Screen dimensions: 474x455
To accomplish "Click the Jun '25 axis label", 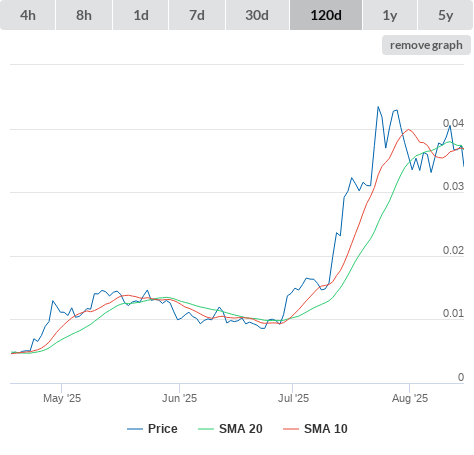I will pos(180,398).
